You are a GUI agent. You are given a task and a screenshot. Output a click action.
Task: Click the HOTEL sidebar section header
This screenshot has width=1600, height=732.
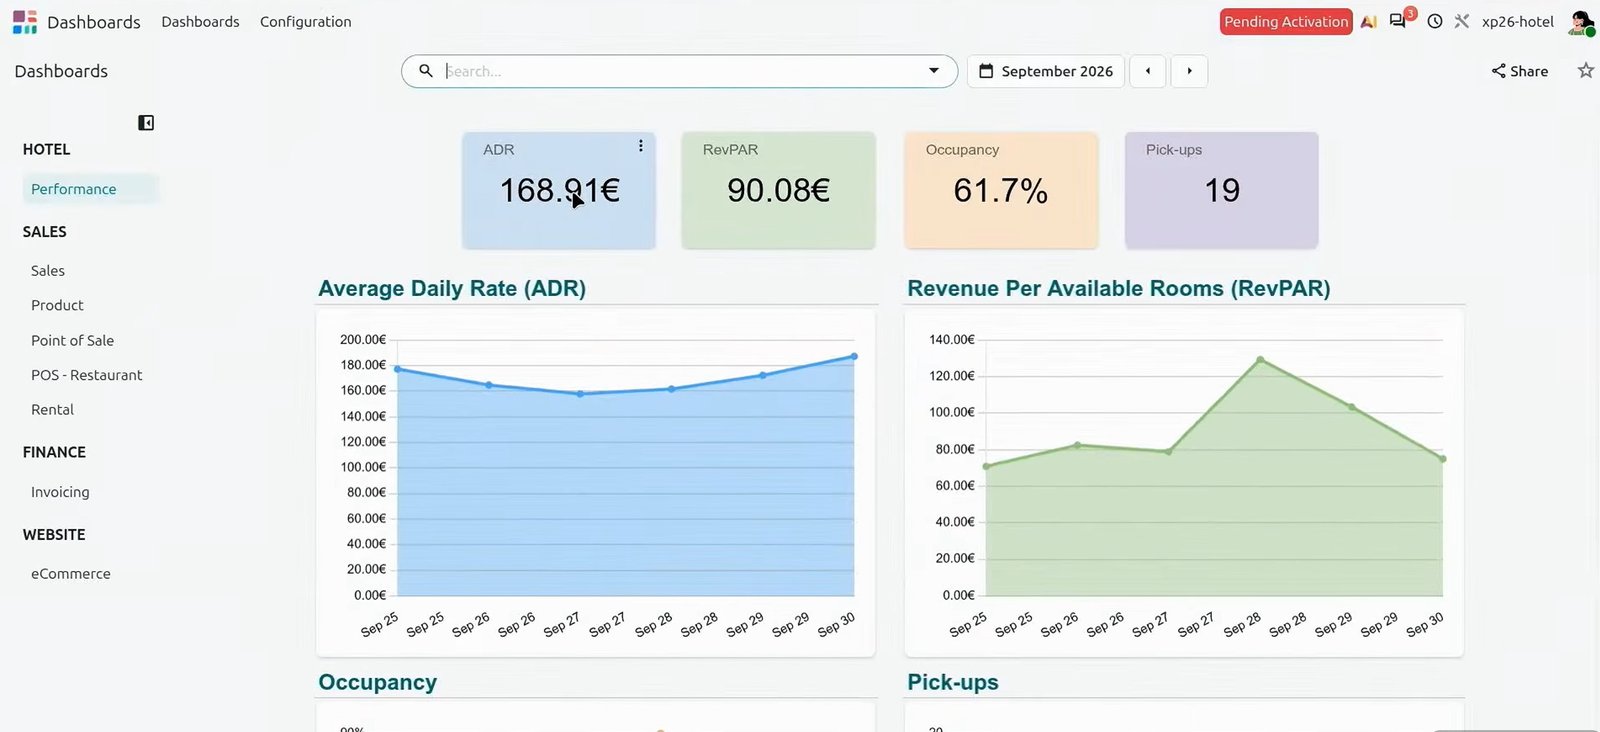pyautogui.click(x=46, y=149)
